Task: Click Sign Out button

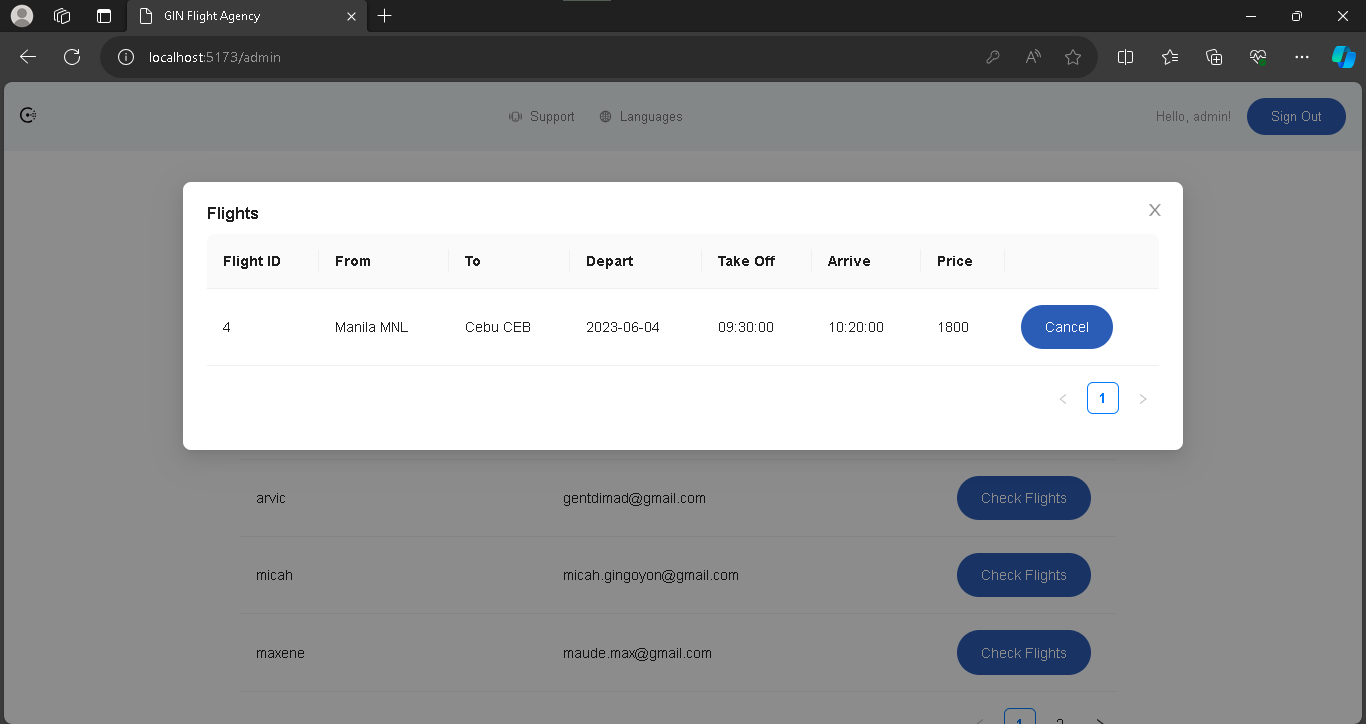Action: click(x=1296, y=116)
